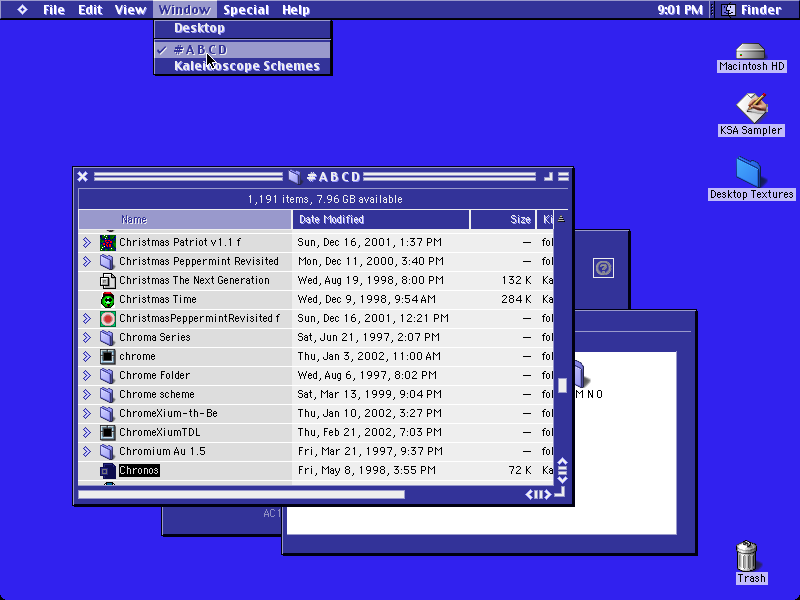Screen dimensions: 800x600
Task: Sort by the Date Modified column header
Action: [381, 219]
